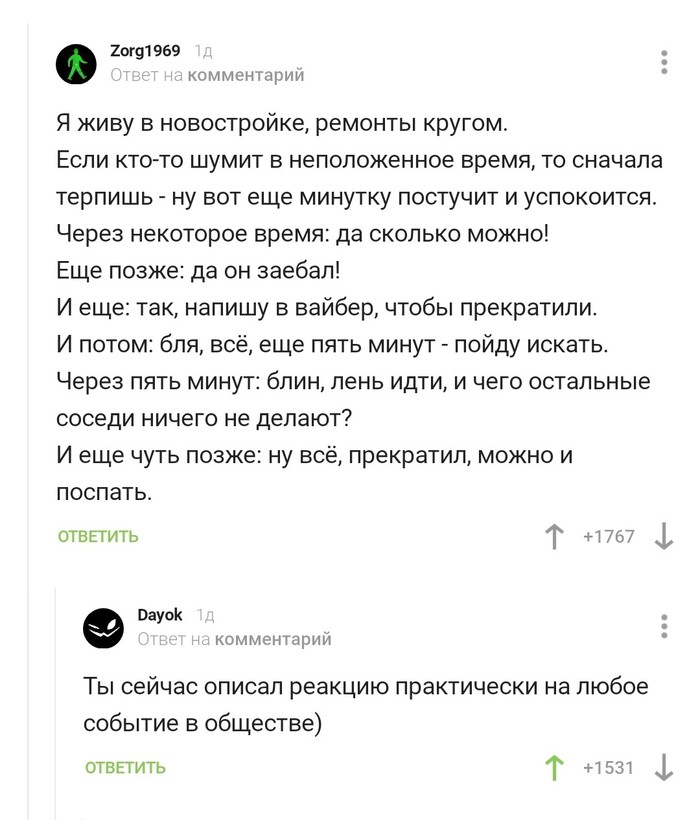Click the green upvote arrow on Dayok's reply
Image resolution: width=700 pixels, height=820 pixels.
pos(553,768)
